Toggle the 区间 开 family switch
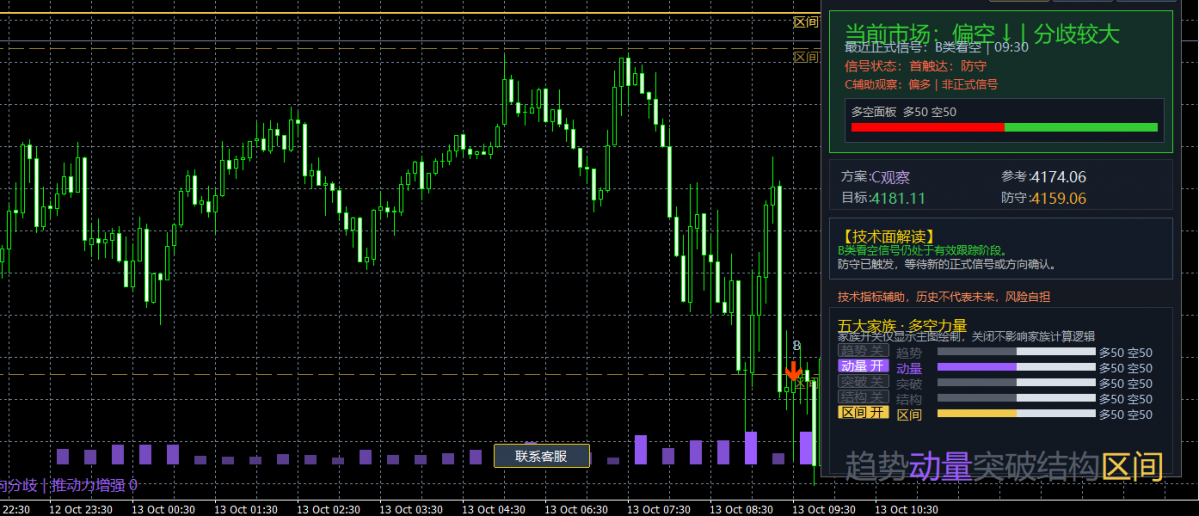 tap(863, 413)
